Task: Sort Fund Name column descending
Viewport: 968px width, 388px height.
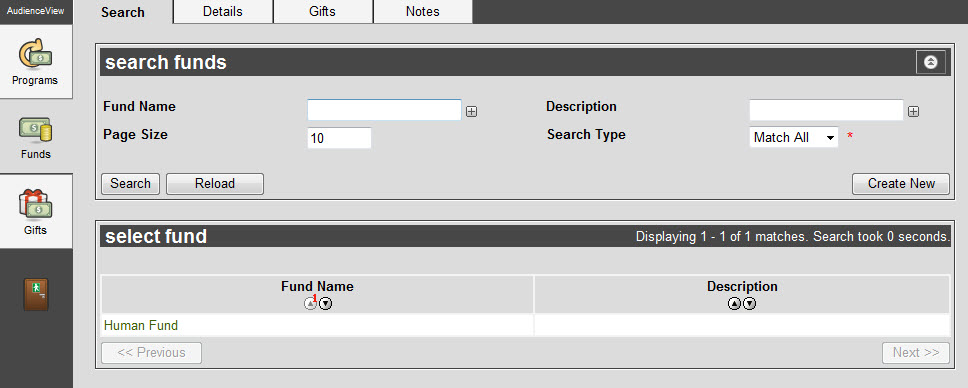Action: [325, 304]
